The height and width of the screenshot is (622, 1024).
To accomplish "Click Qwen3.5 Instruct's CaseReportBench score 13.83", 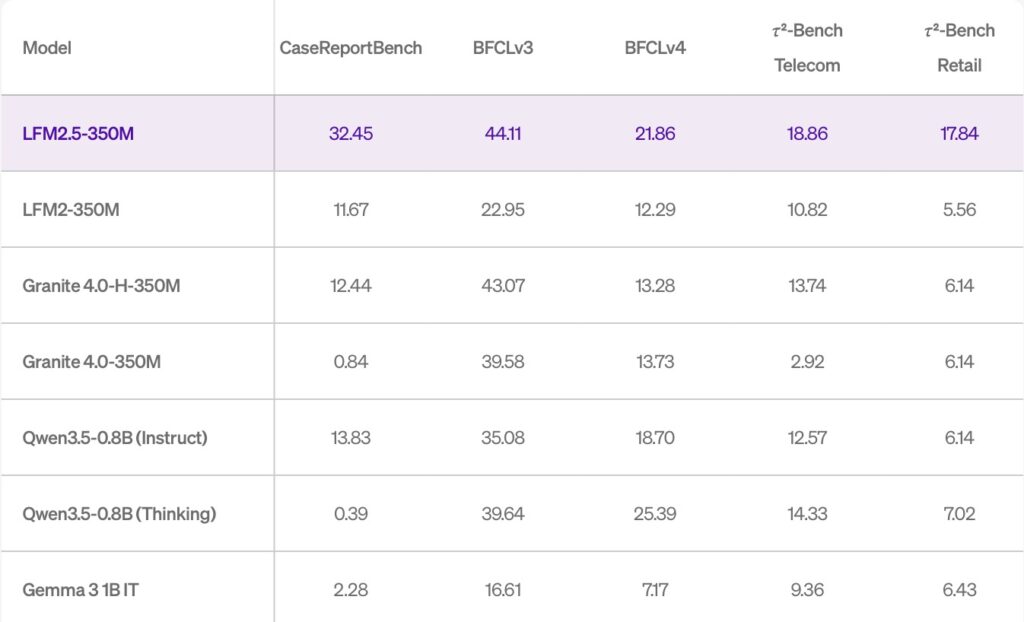I will coord(350,438).
